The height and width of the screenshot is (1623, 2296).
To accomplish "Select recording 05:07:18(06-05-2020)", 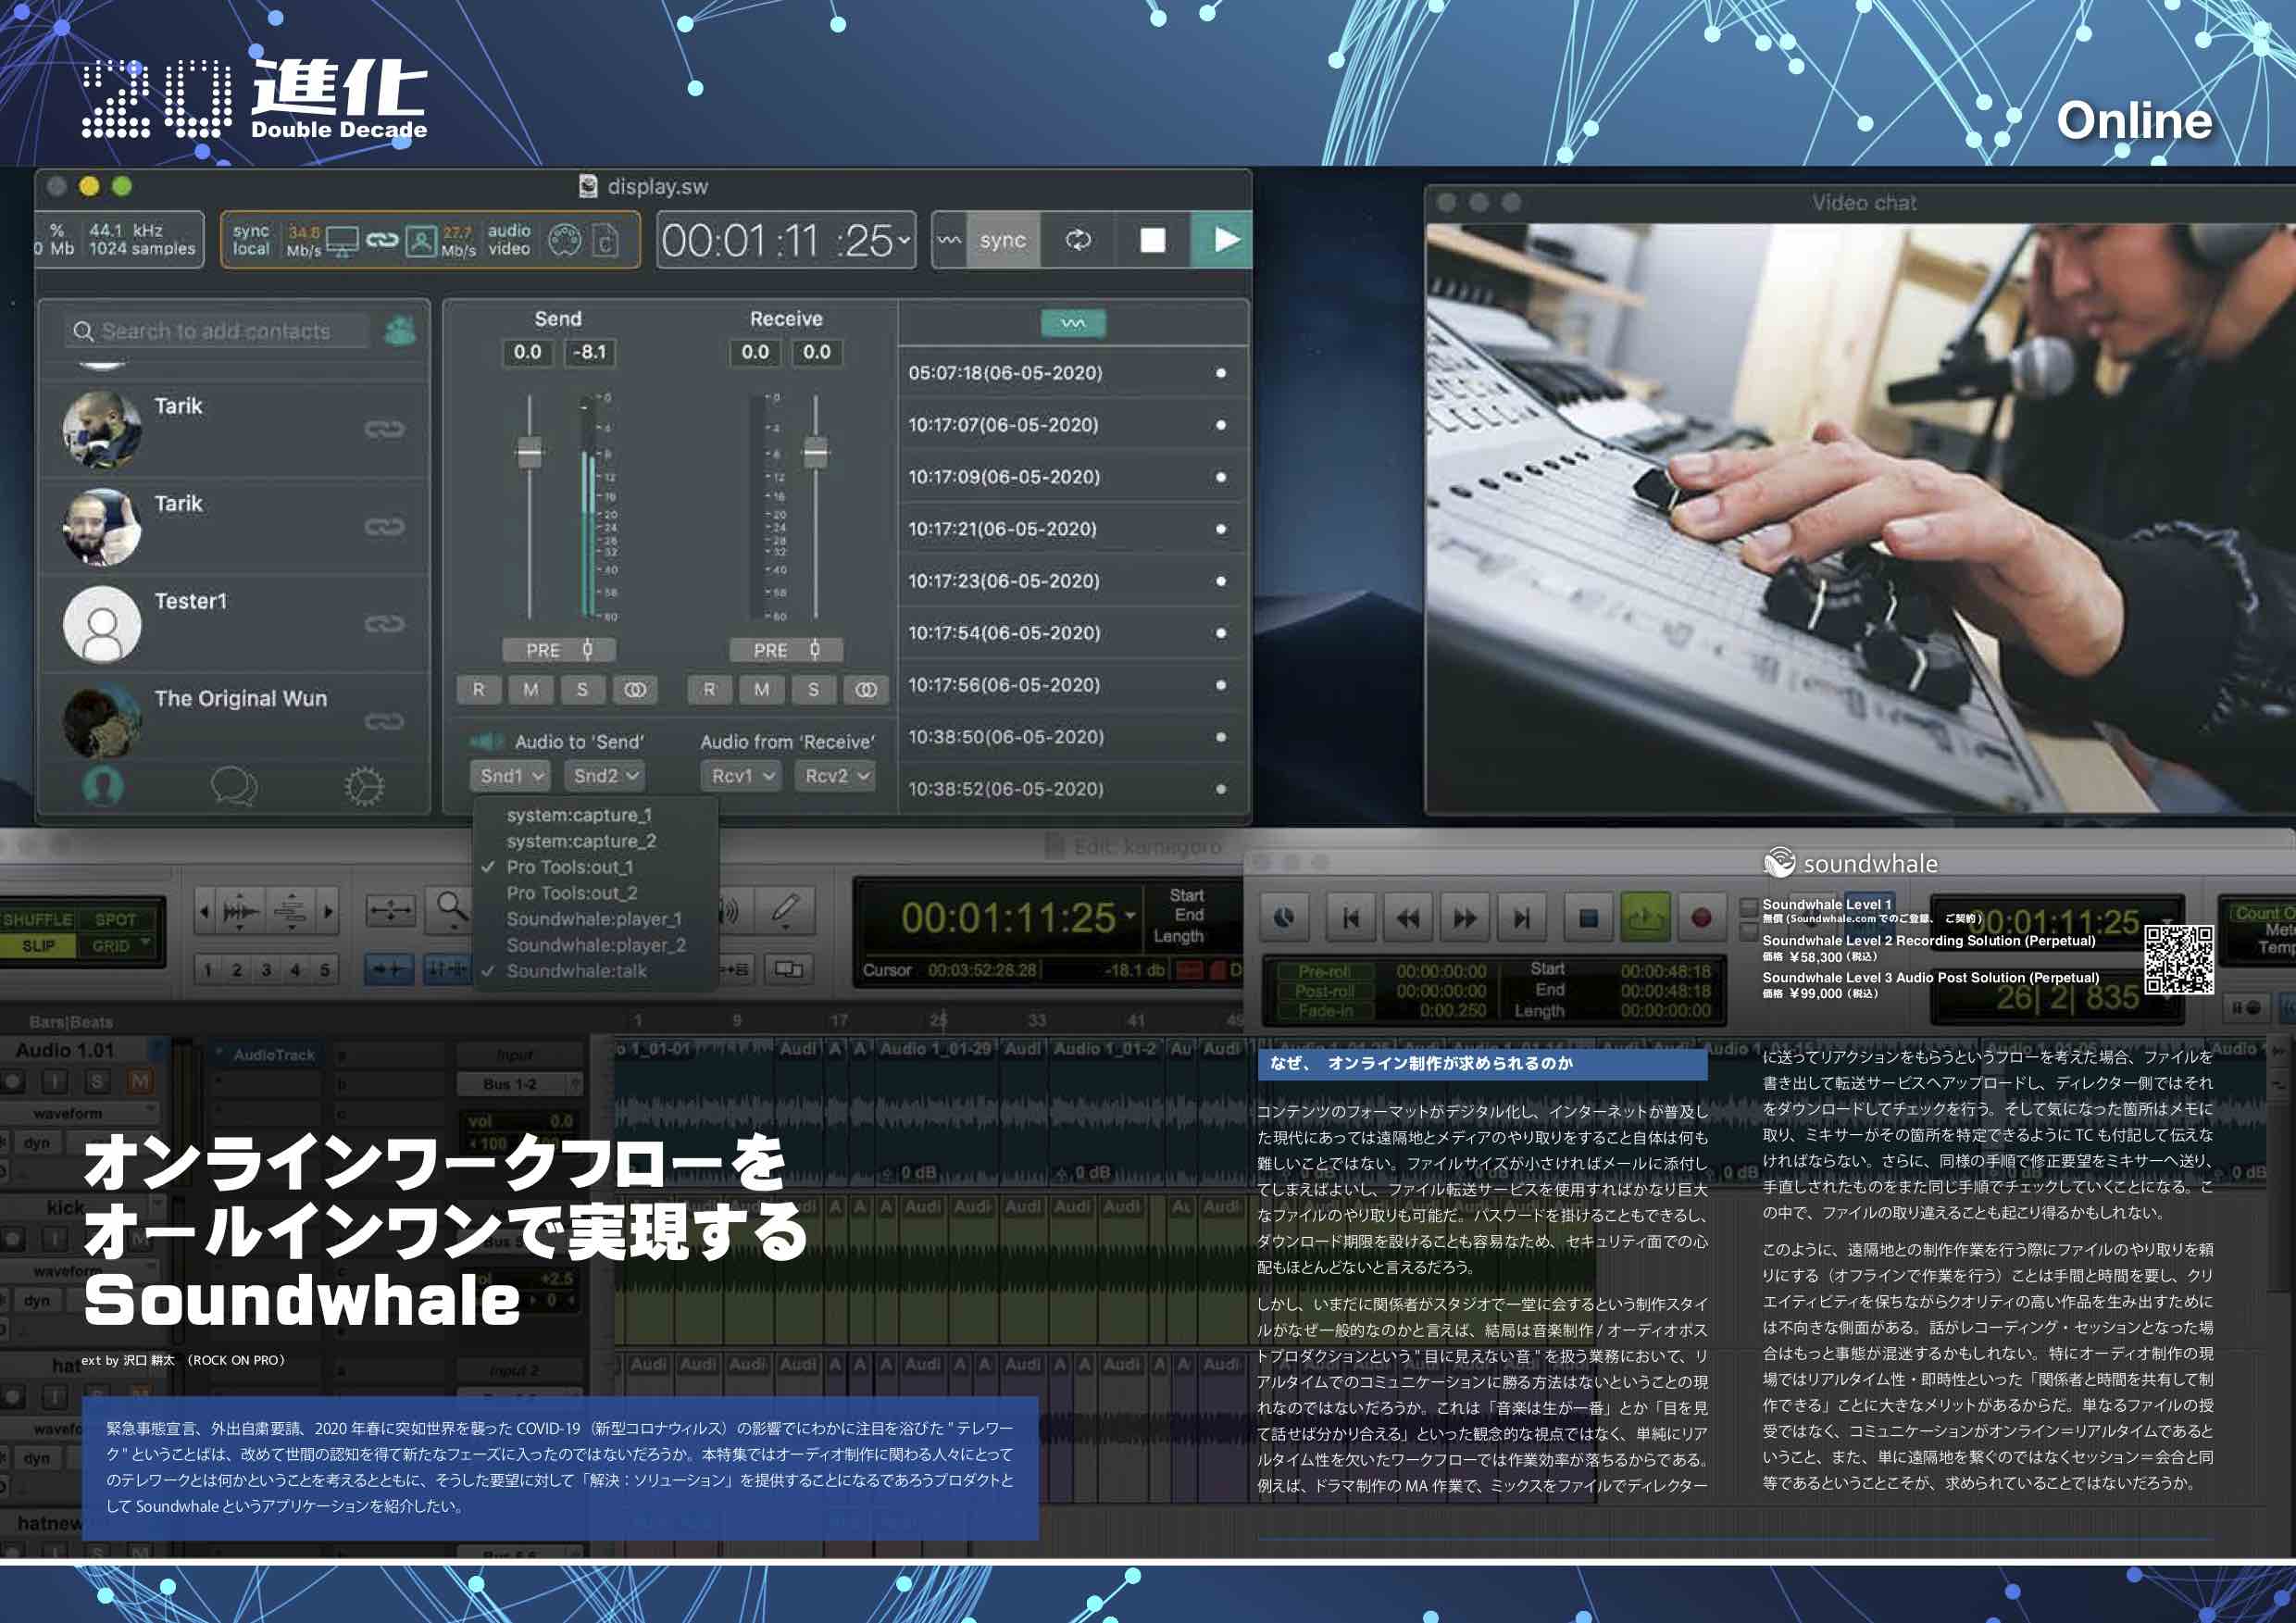I will [x=1073, y=373].
